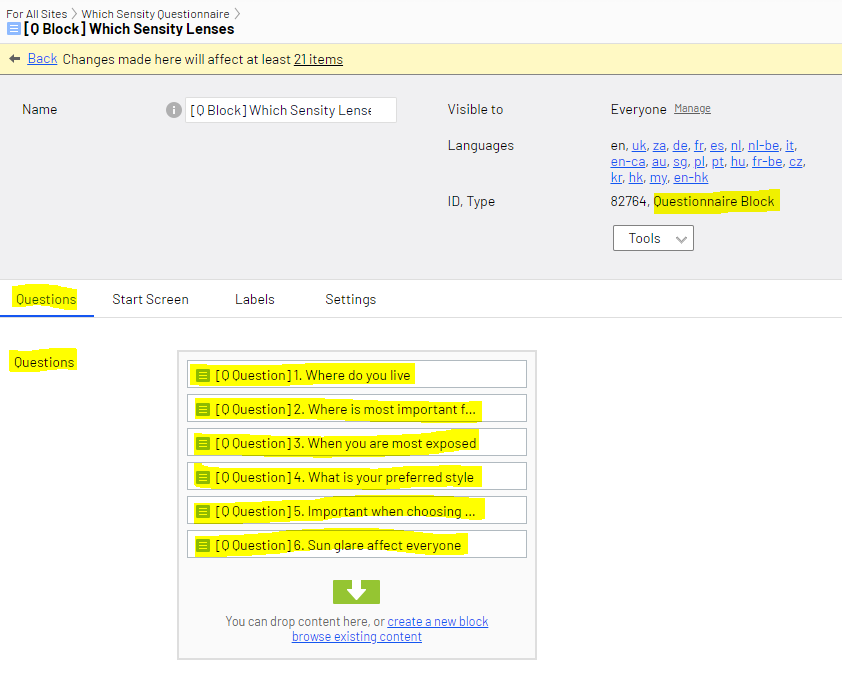This screenshot has height=693, width=842.
Task: Click For All Sites breadcrumb
Action: click(37, 14)
